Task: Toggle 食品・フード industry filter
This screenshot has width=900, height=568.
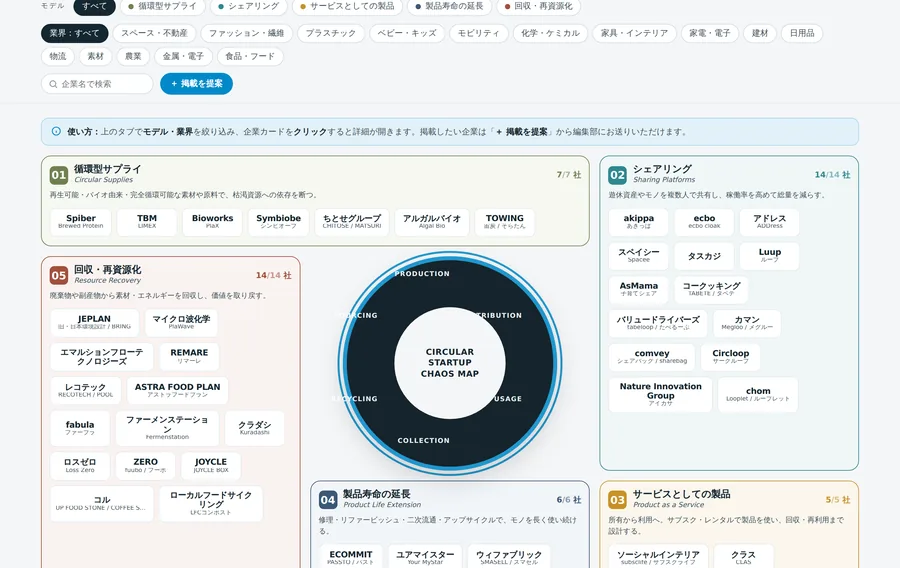Action: coord(250,56)
